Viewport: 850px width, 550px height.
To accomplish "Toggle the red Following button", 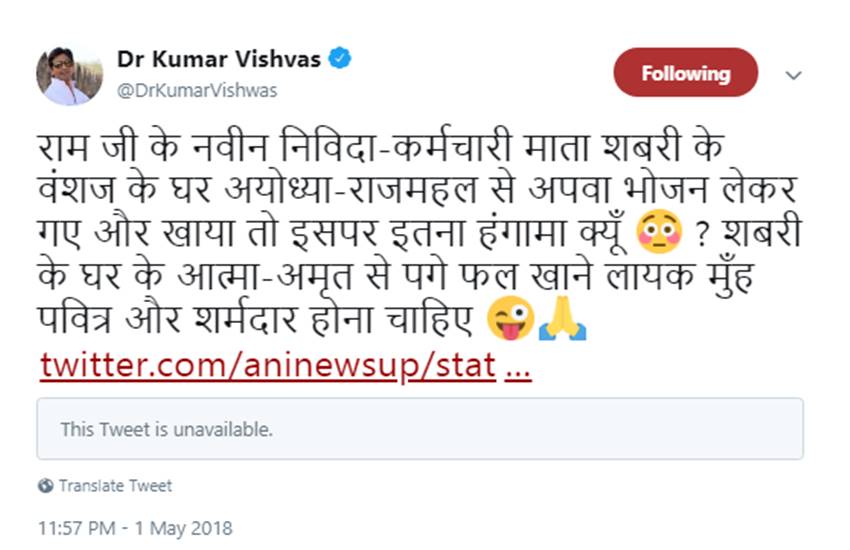I will pos(685,73).
